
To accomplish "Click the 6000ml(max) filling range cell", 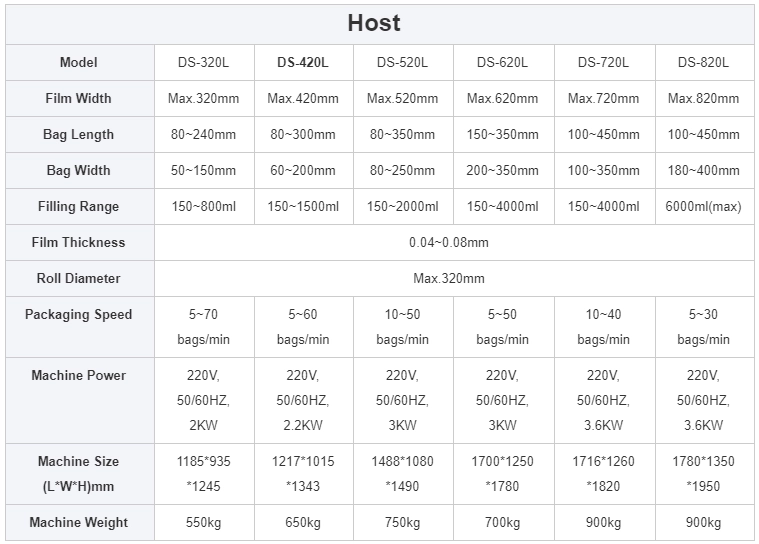I will tap(704, 206).
